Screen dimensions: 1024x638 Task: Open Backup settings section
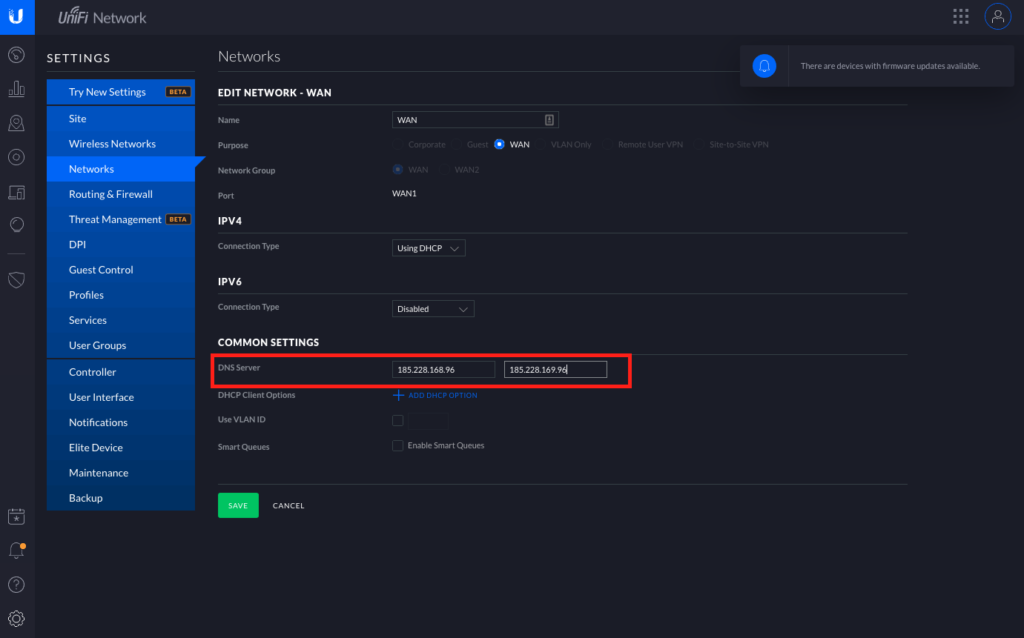[121, 498]
